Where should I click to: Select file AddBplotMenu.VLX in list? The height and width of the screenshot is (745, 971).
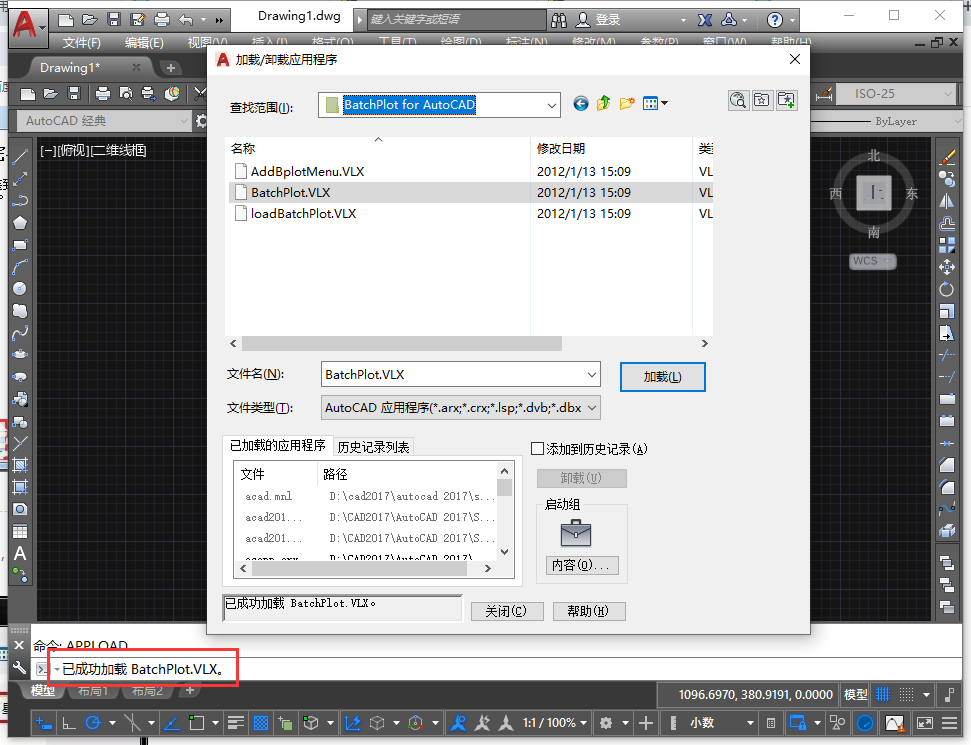[307, 172]
